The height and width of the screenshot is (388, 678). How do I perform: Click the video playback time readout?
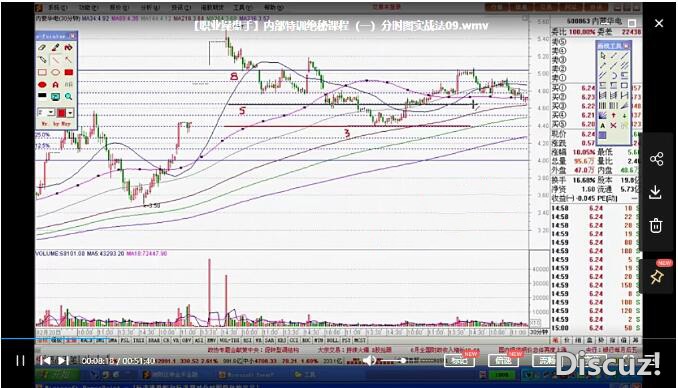coord(118,360)
